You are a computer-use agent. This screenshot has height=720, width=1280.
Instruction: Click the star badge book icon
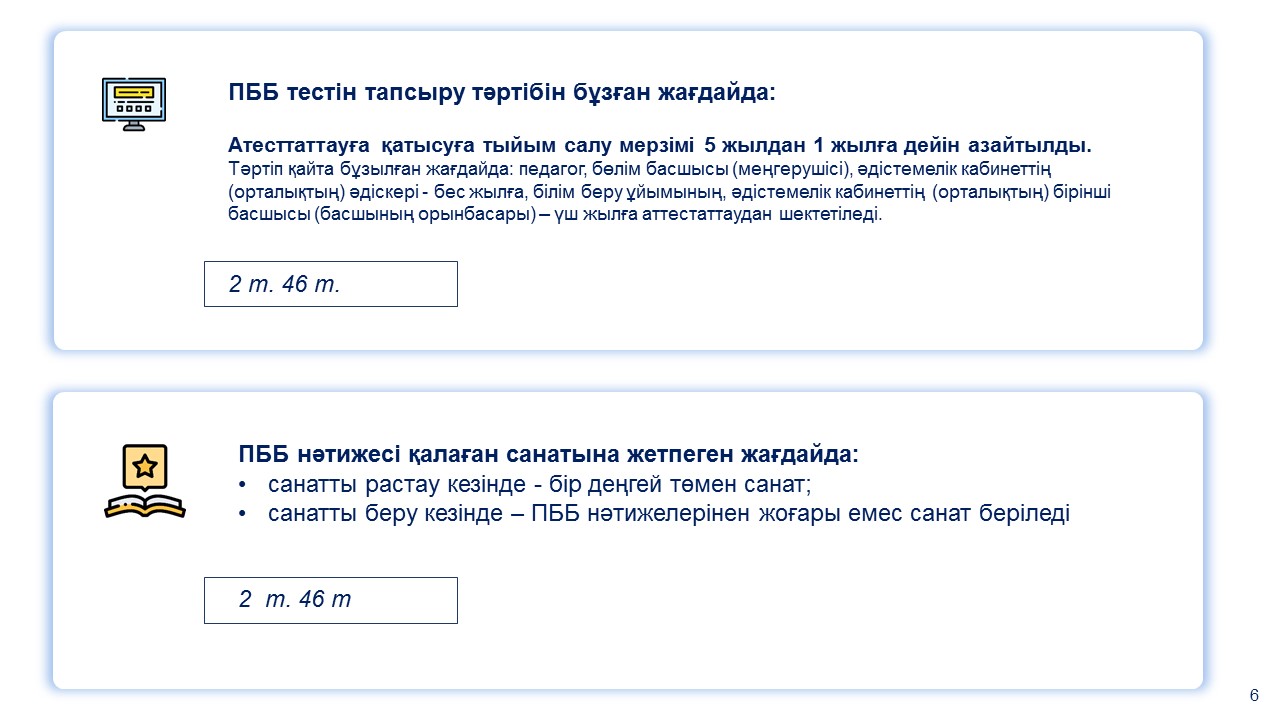click(145, 481)
